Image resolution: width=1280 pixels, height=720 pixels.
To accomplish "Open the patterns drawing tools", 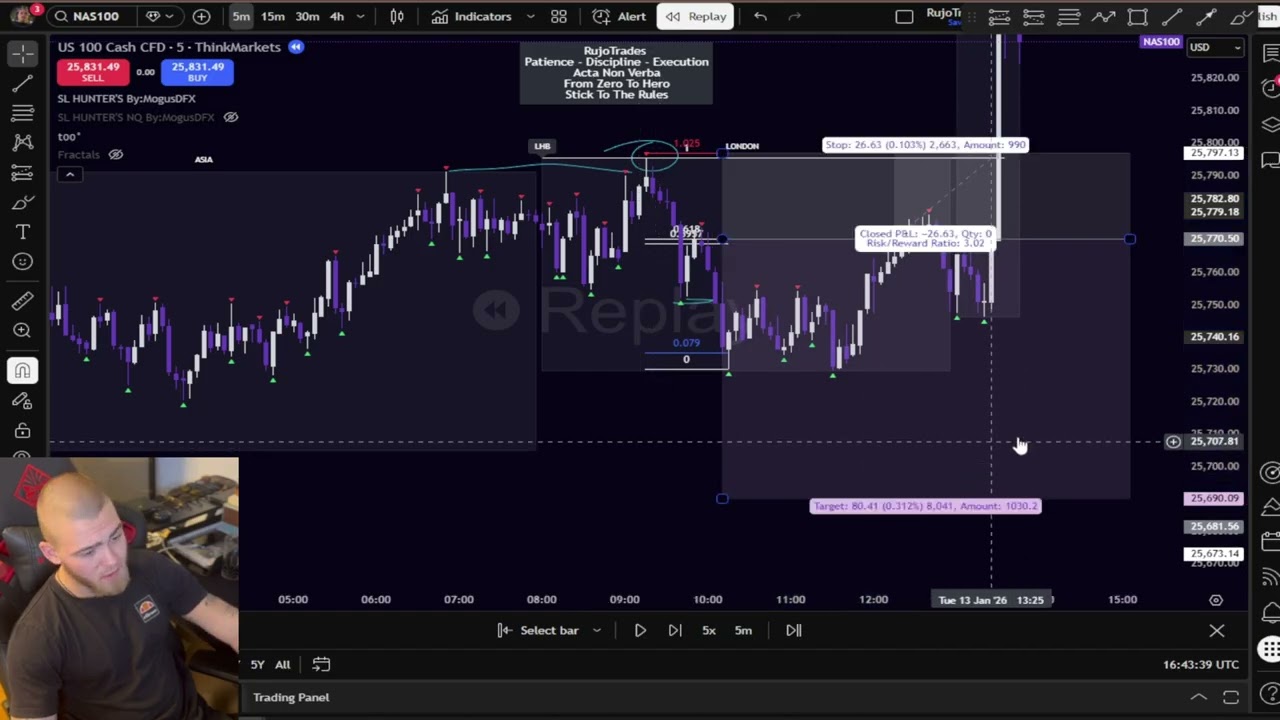I will coord(22,143).
